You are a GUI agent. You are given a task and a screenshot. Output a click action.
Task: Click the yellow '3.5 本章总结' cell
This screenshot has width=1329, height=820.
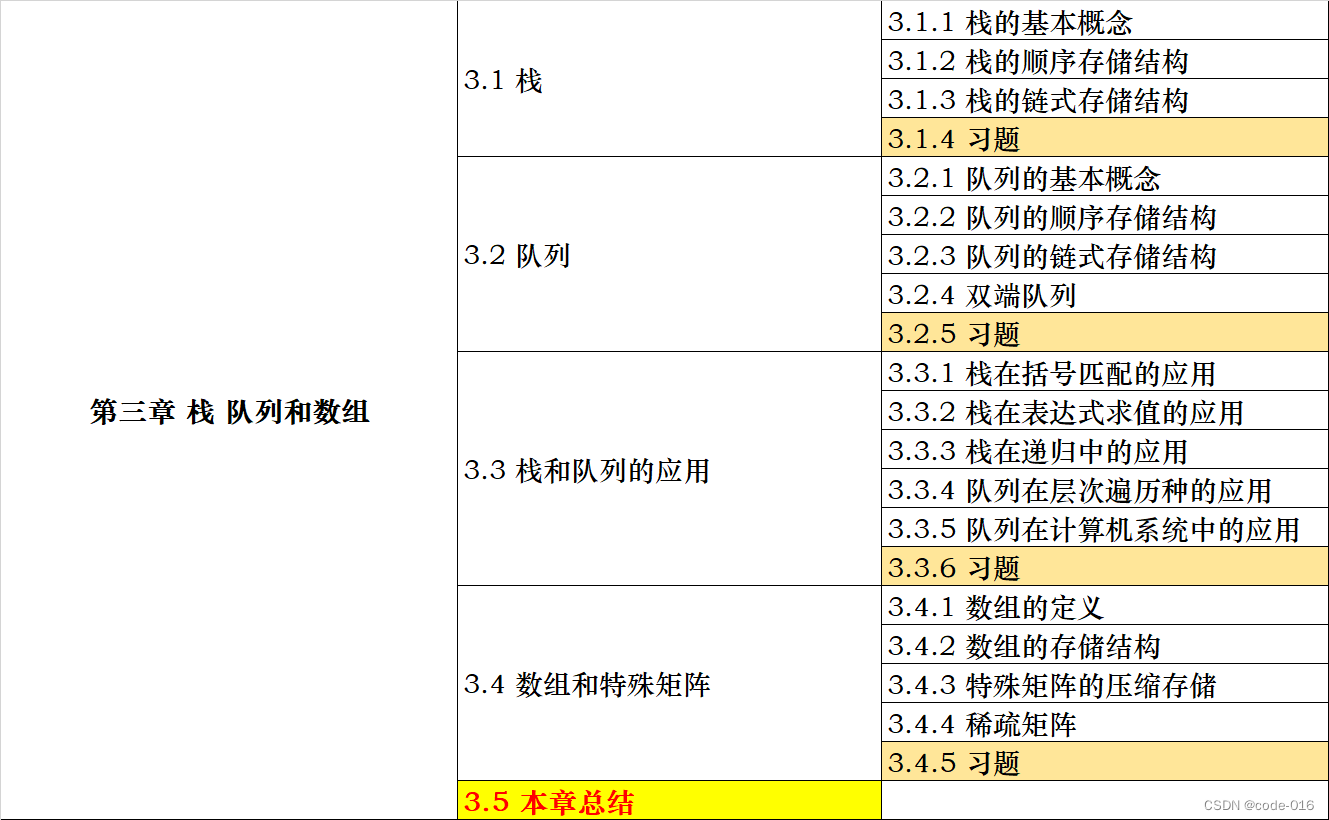coord(669,801)
